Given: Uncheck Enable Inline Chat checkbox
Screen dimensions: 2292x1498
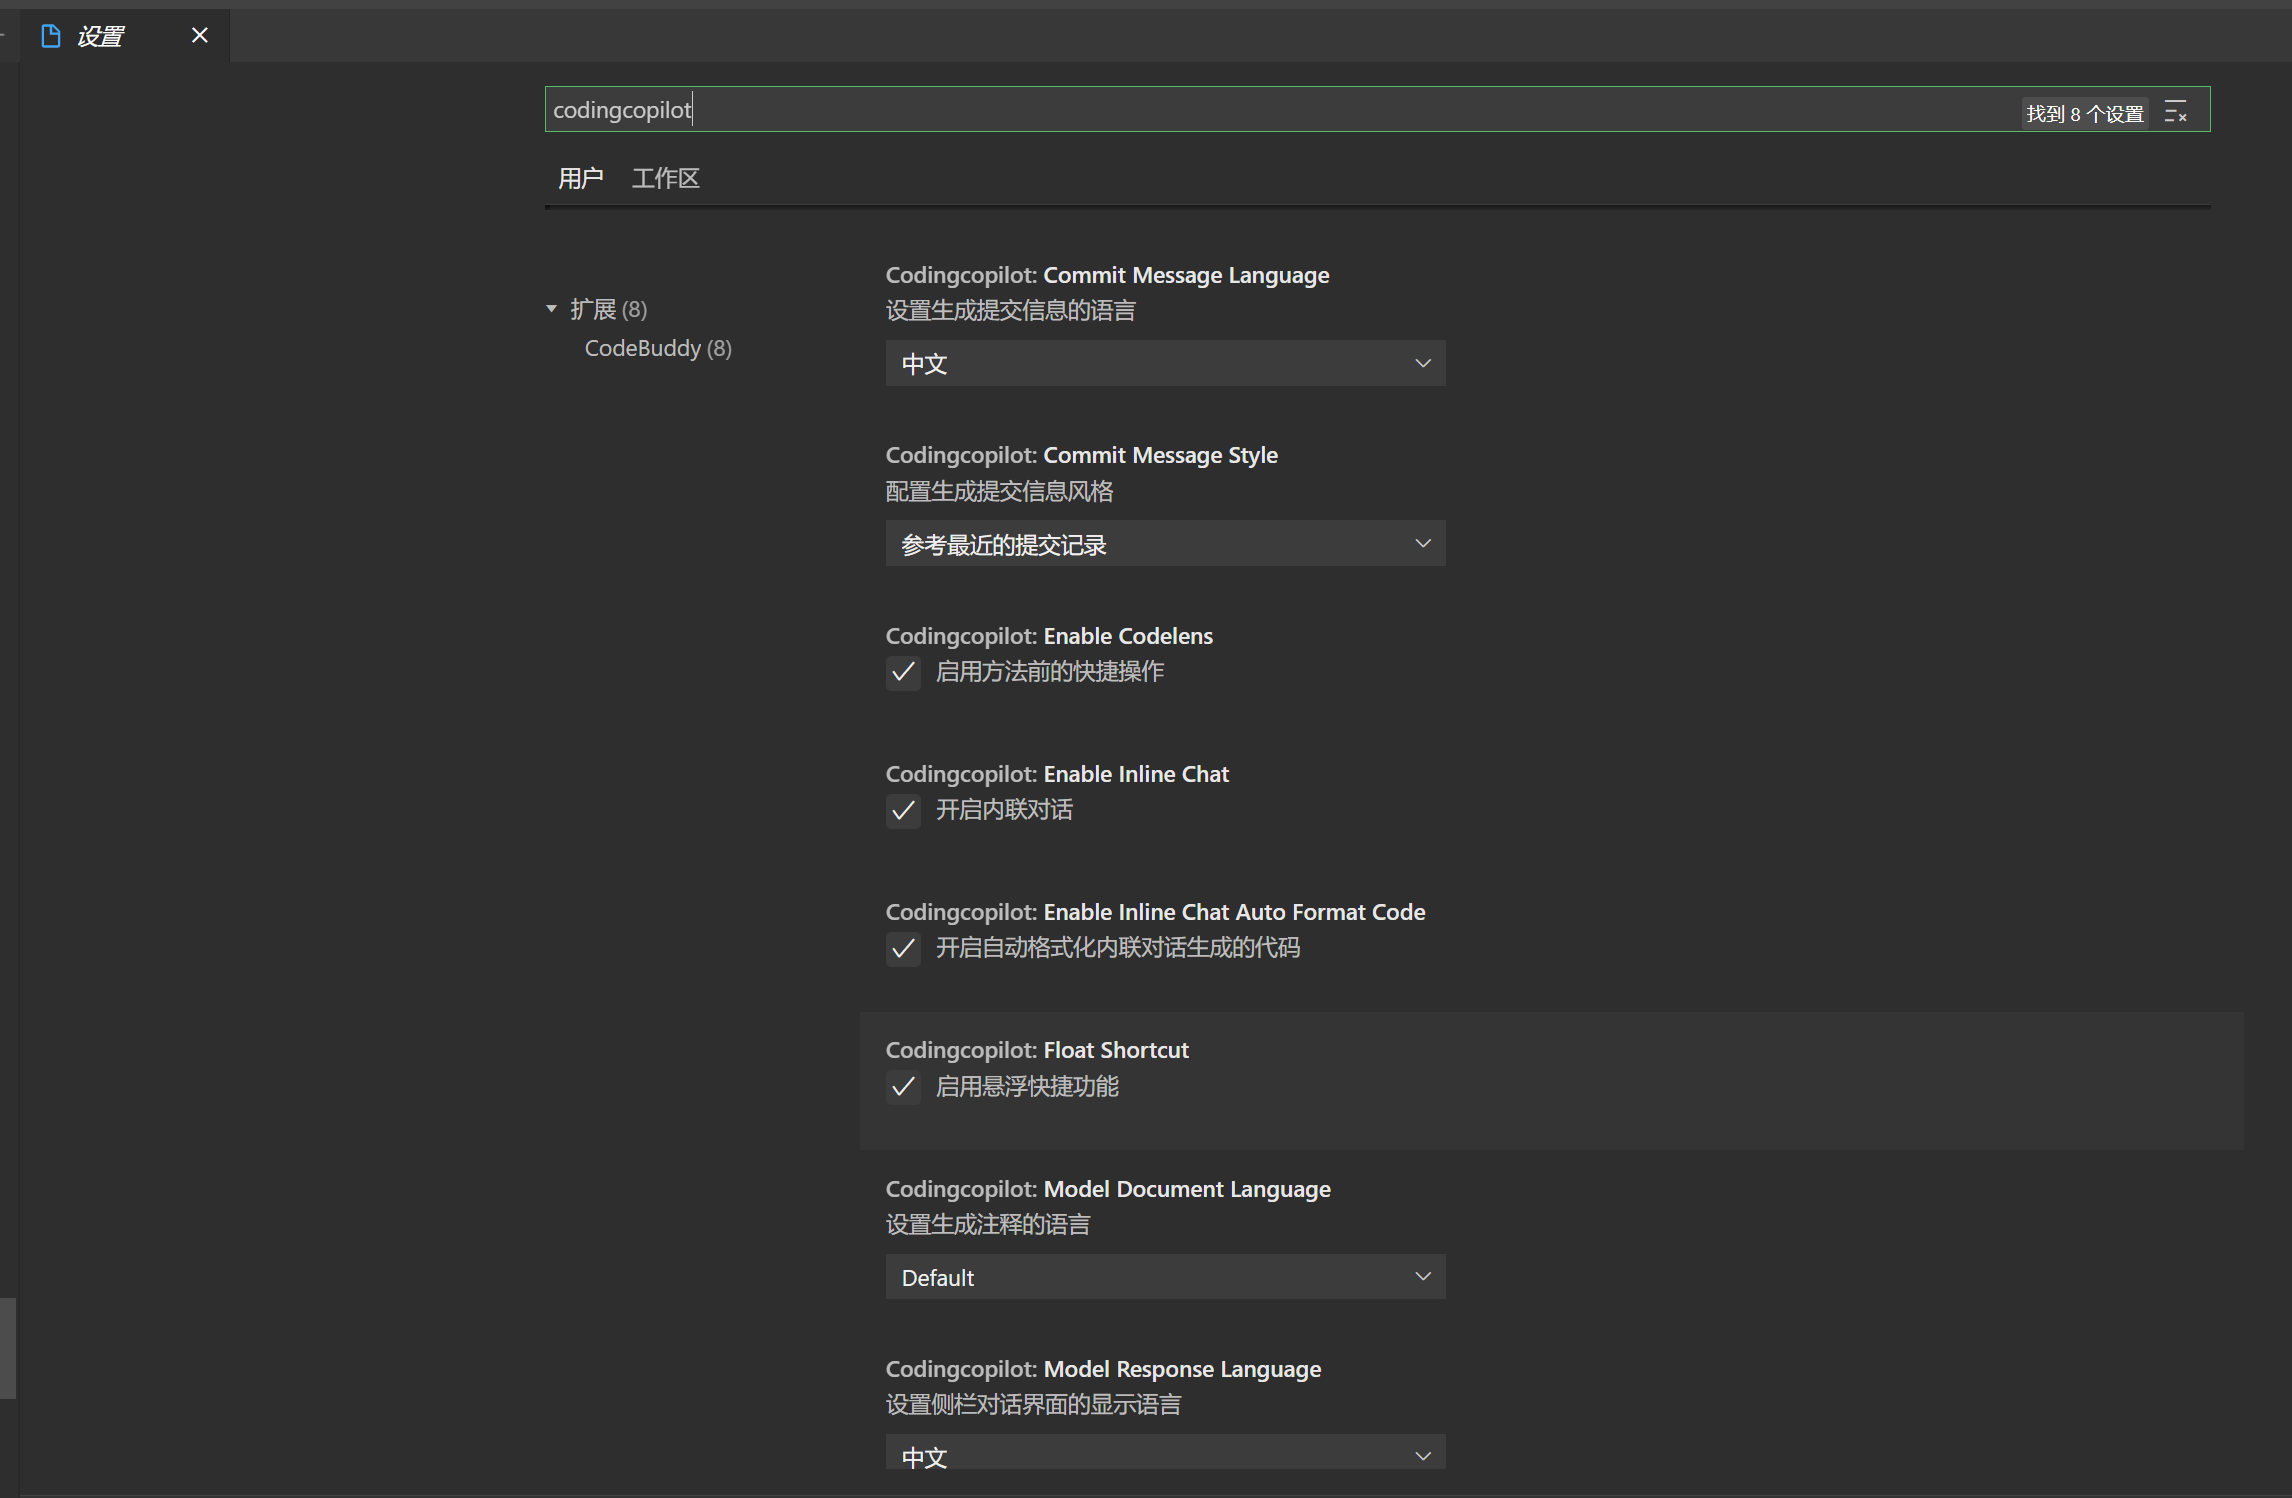Looking at the screenshot, I should click(x=903, y=810).
